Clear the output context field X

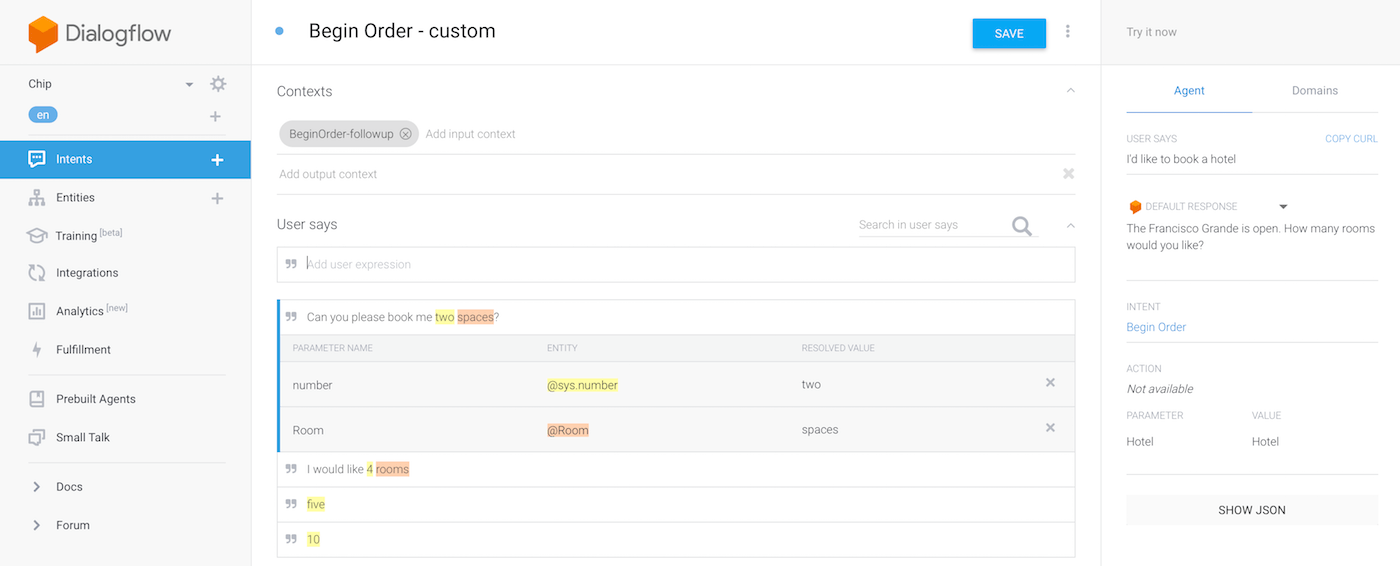tap(1068, 174)
